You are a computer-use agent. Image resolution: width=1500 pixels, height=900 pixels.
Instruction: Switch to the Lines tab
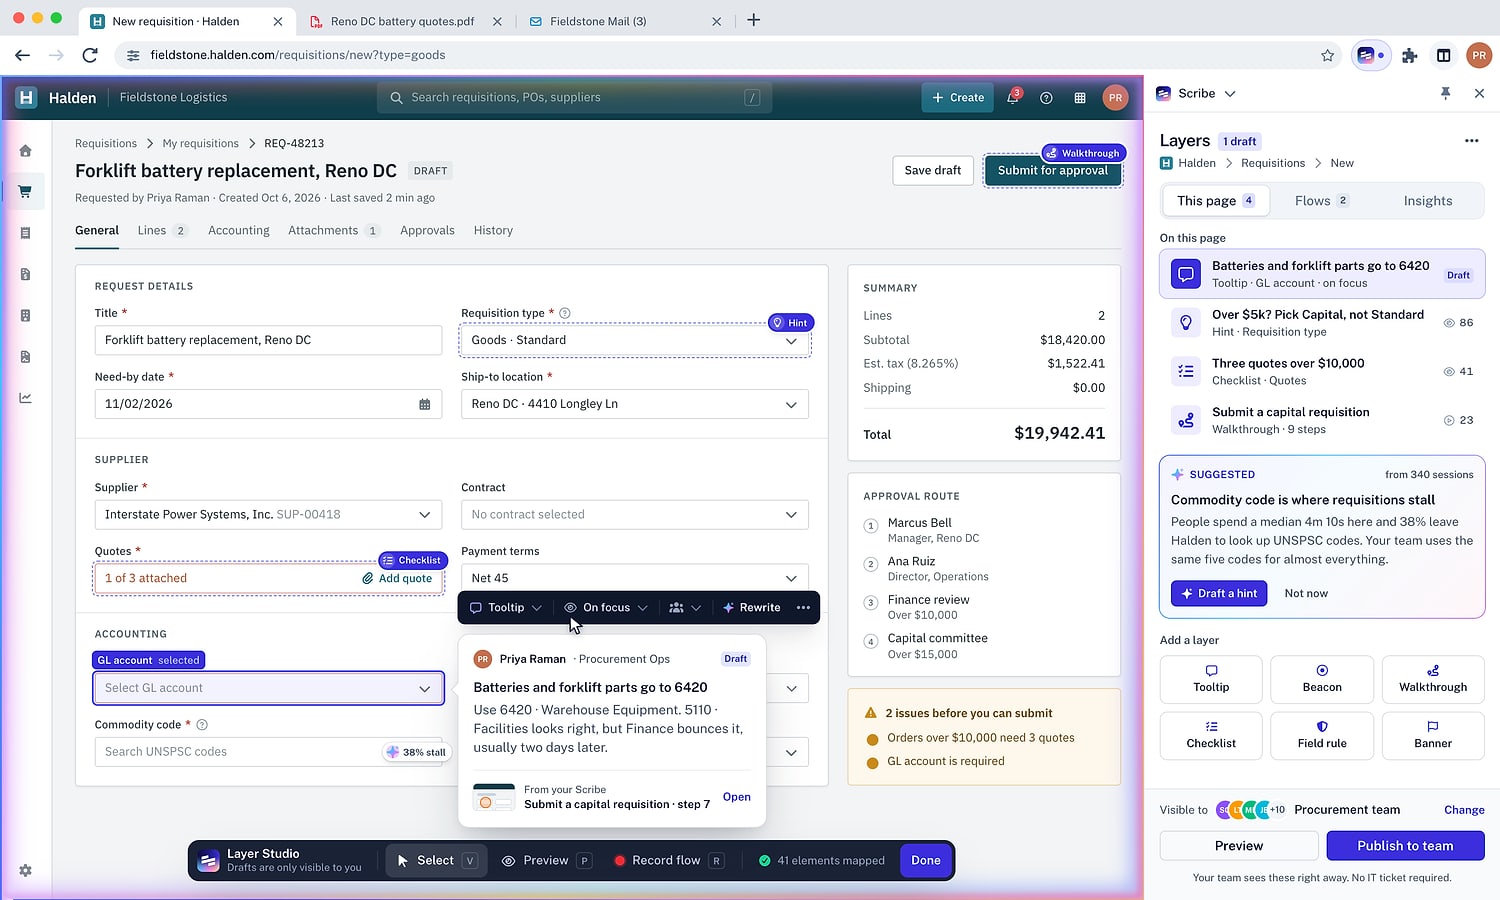[162, 230]
